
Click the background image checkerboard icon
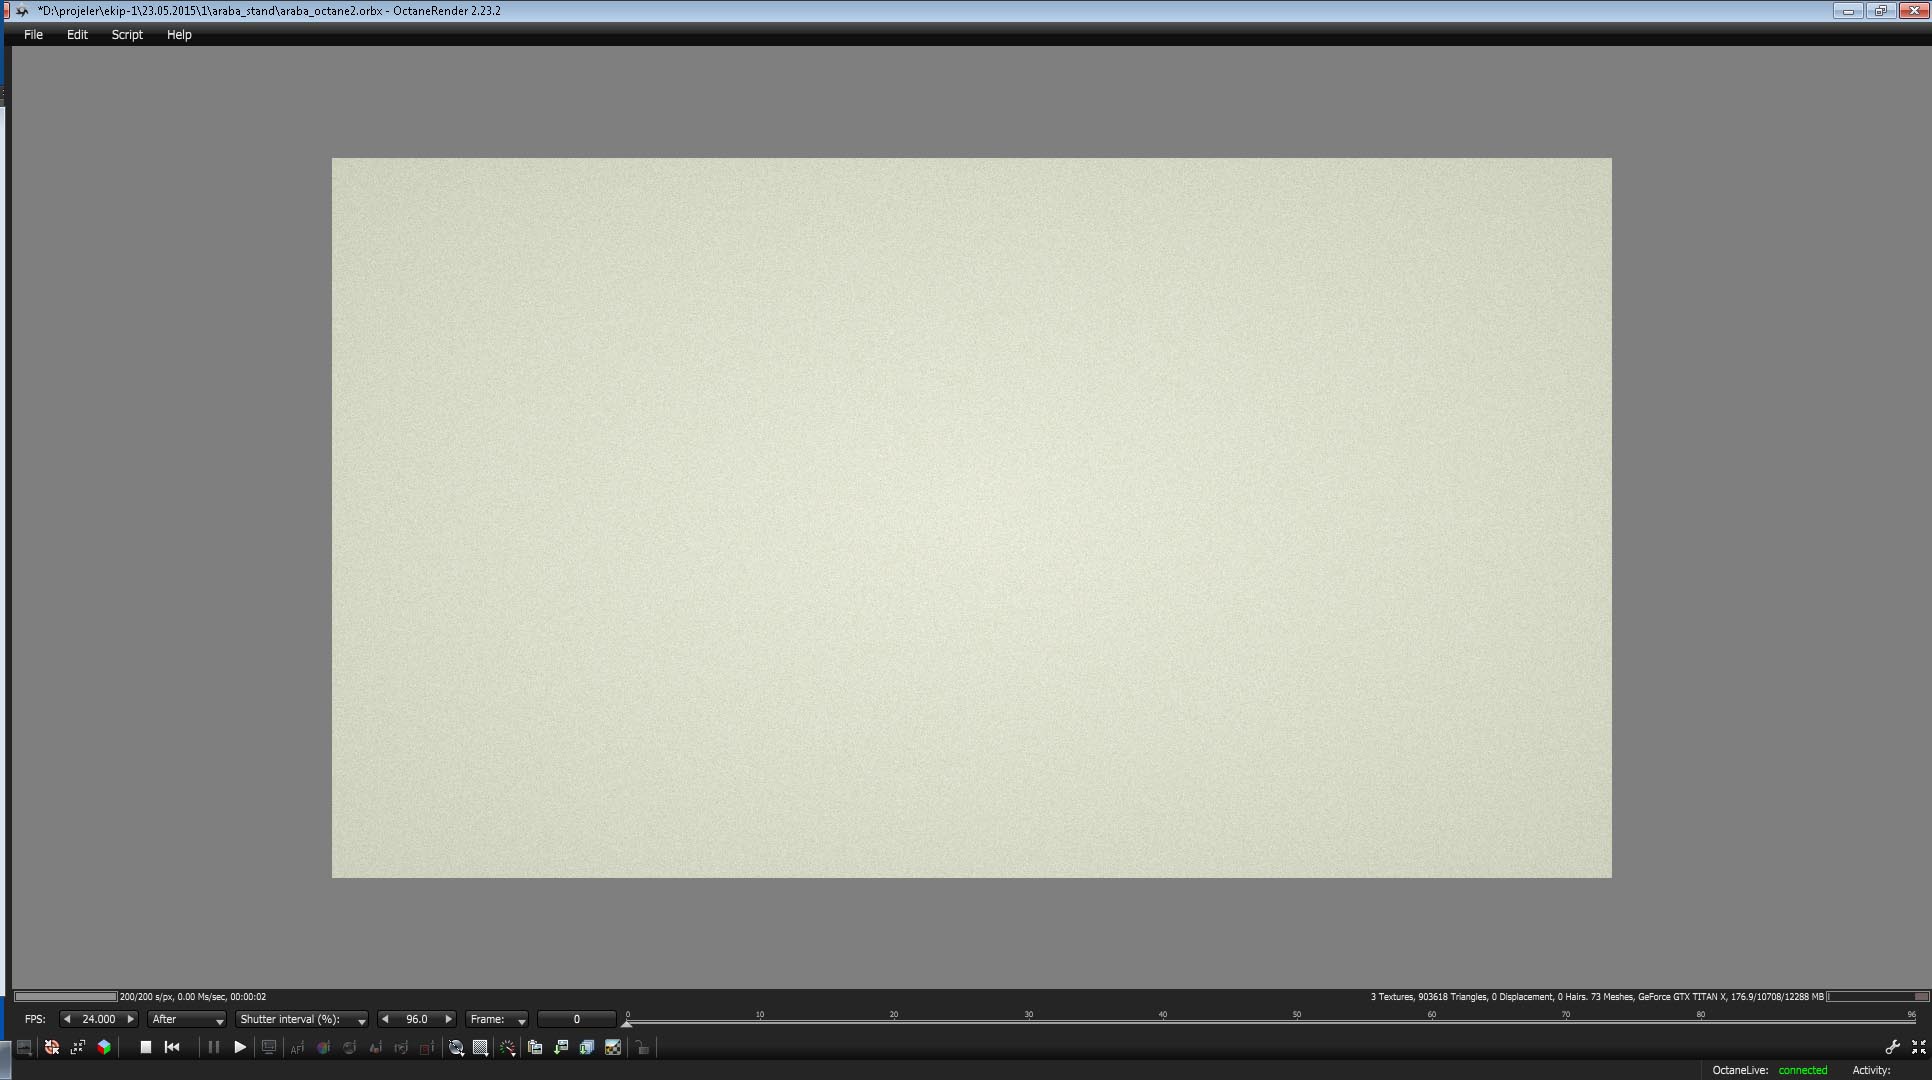pos(613,1047)
